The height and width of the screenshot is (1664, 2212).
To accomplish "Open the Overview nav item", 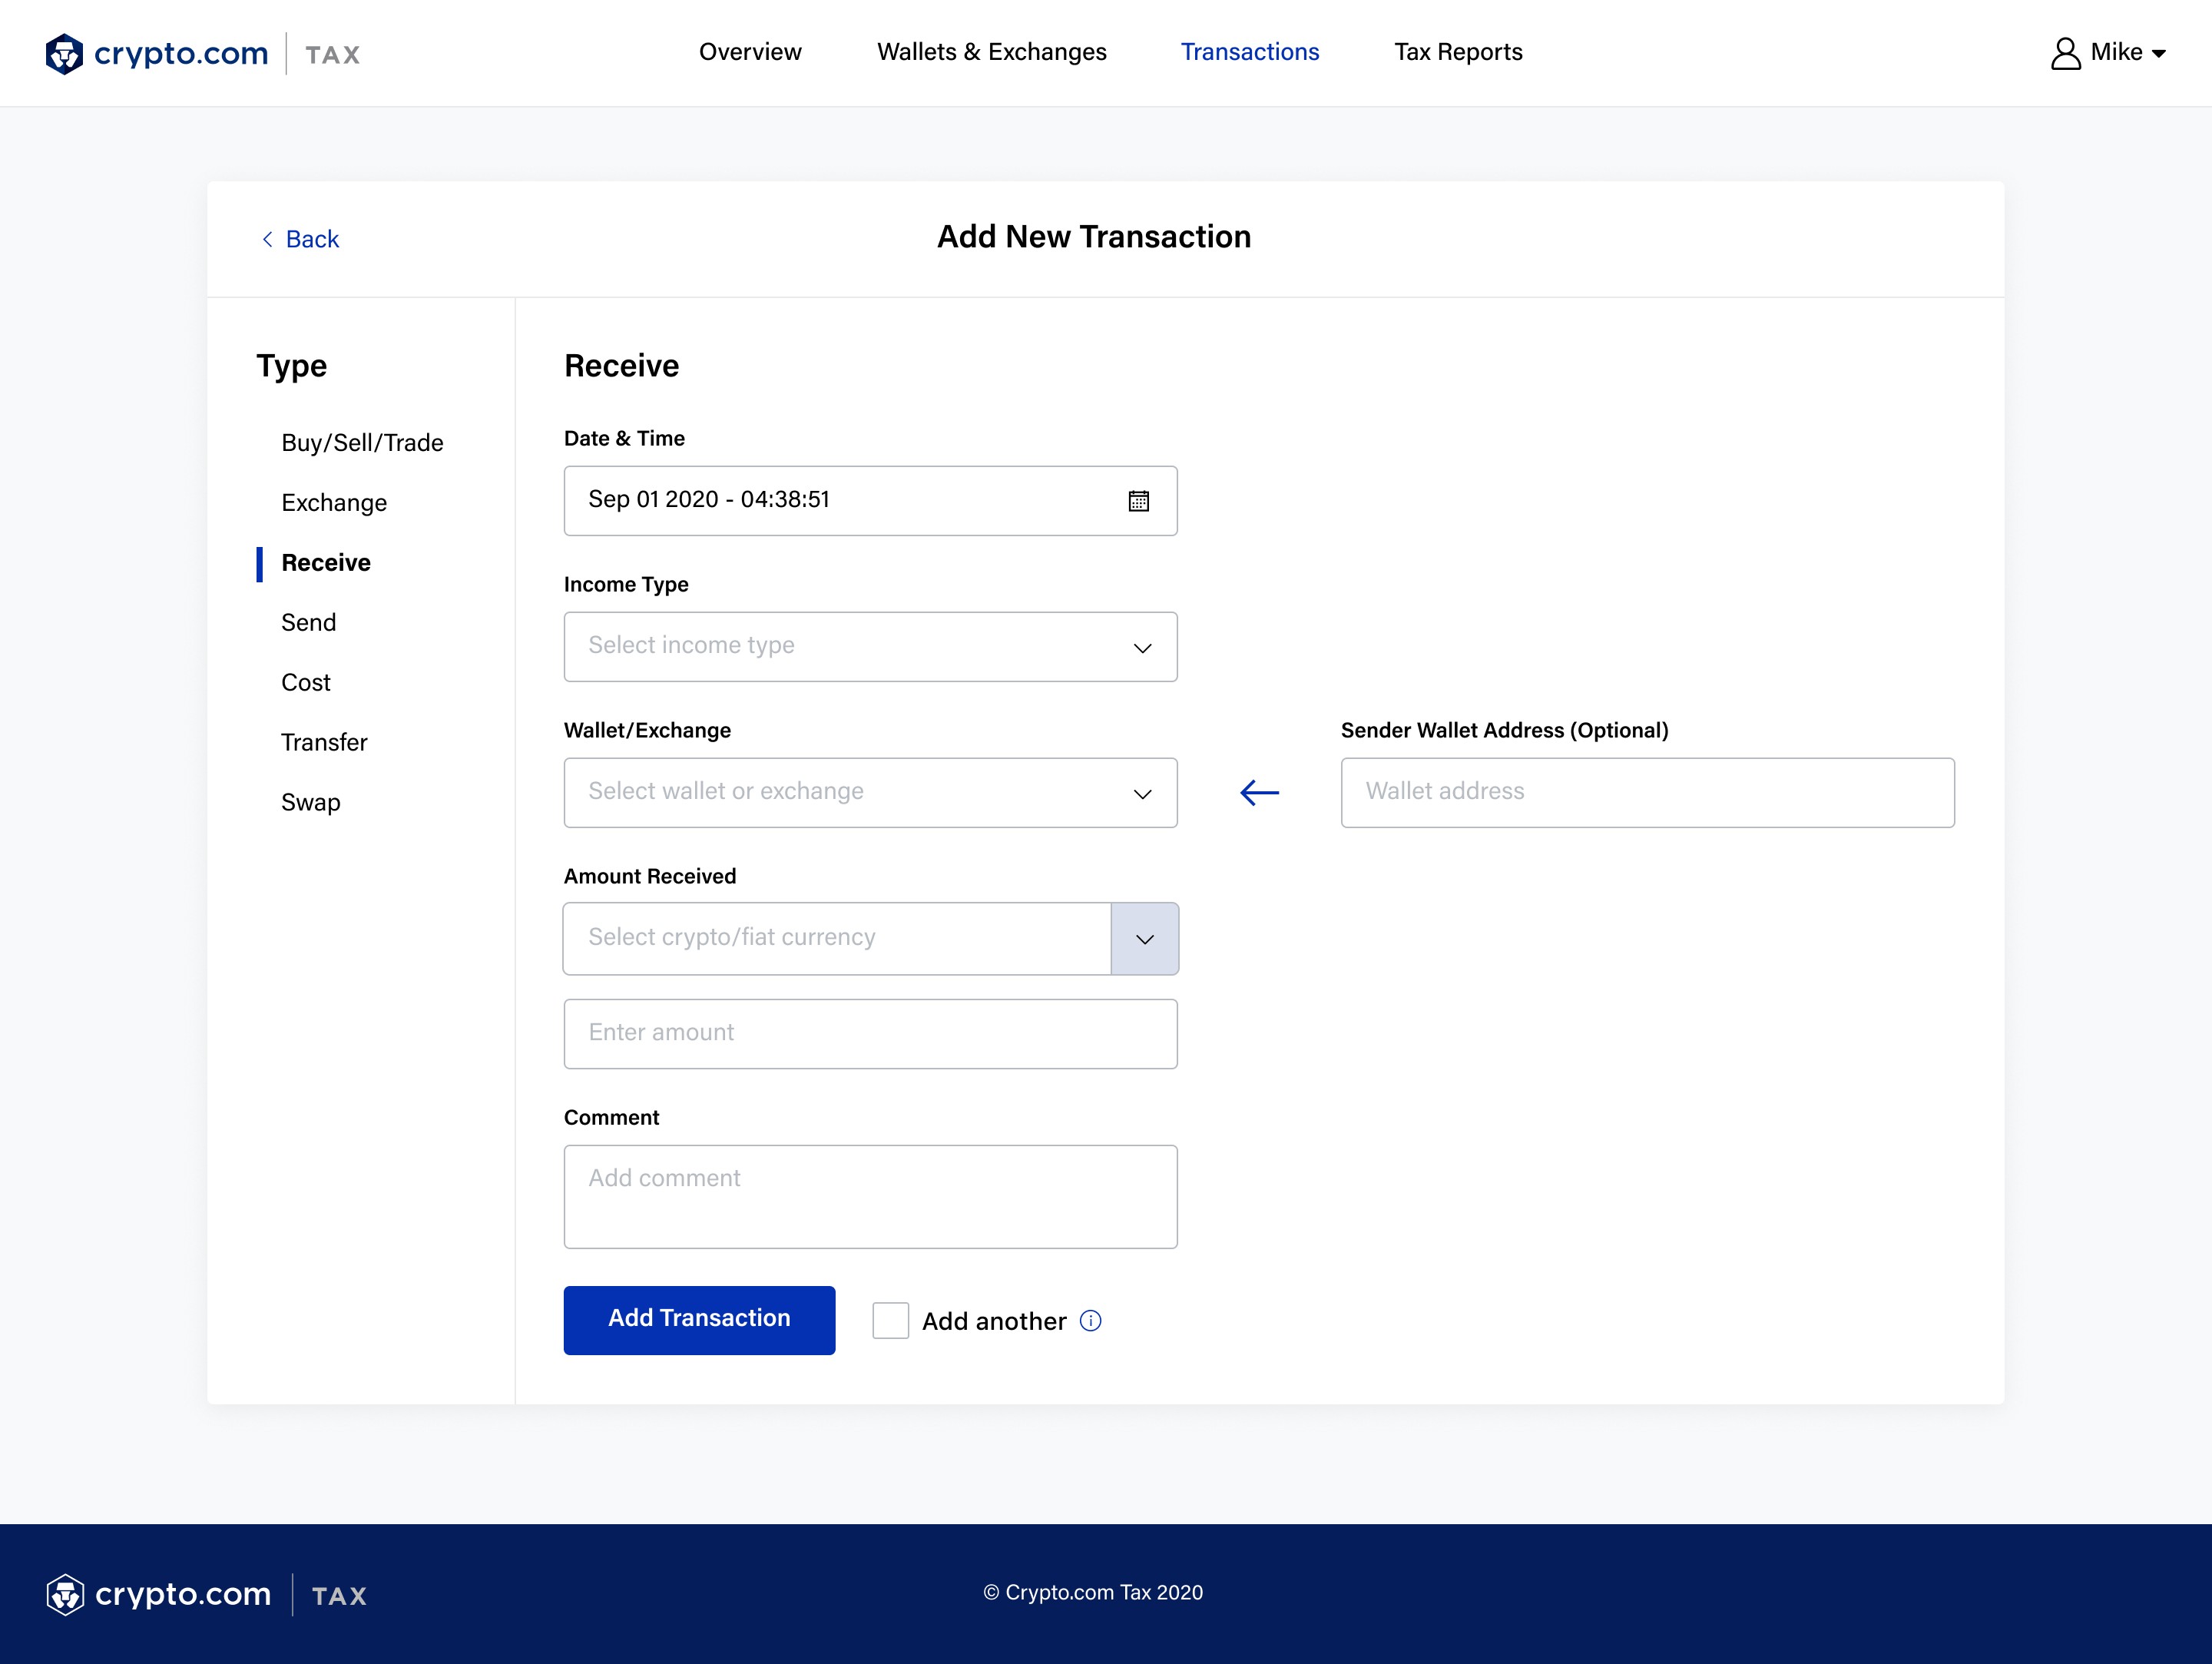I will tap(749, 52).
